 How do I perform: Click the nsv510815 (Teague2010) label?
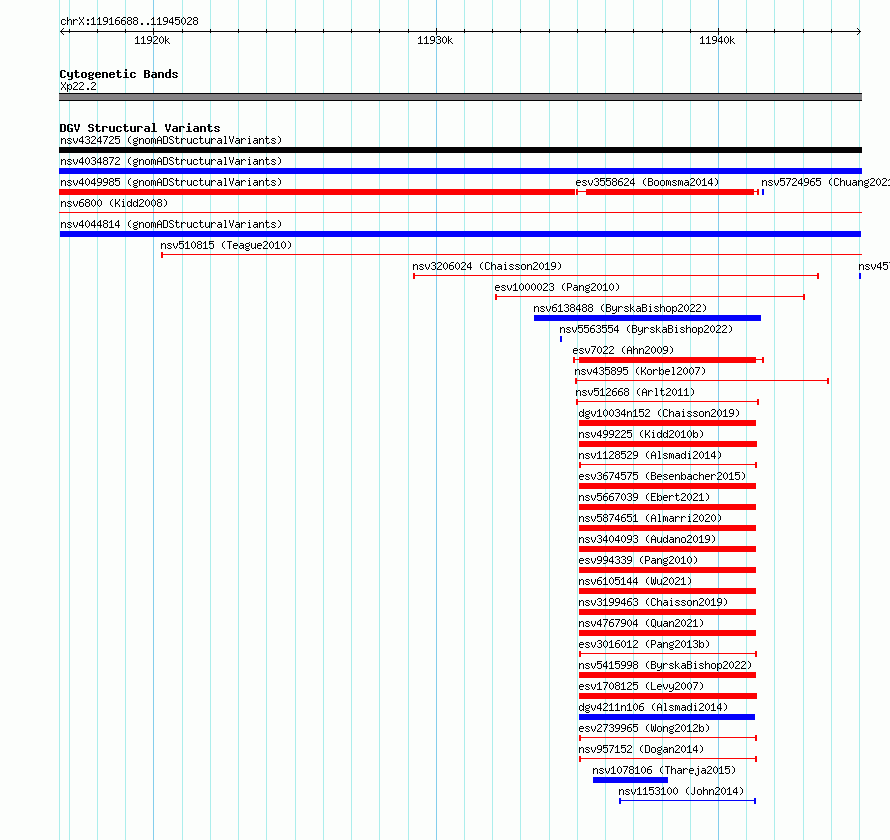pyautogui.click(x=226, y=245)
